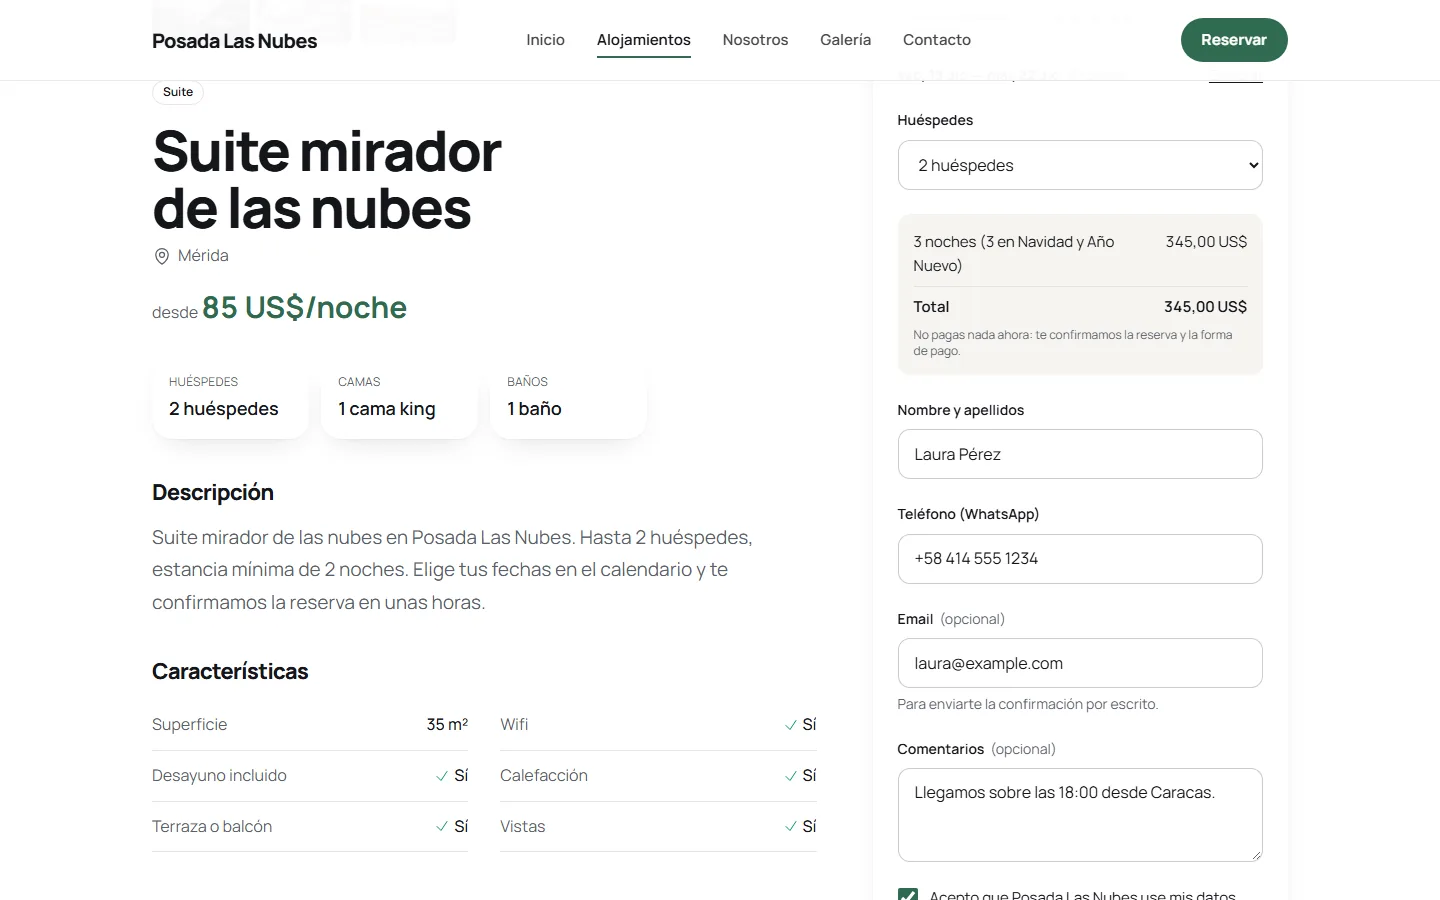Click the Desayuno incluido checkmark icon

coord(442,776)
